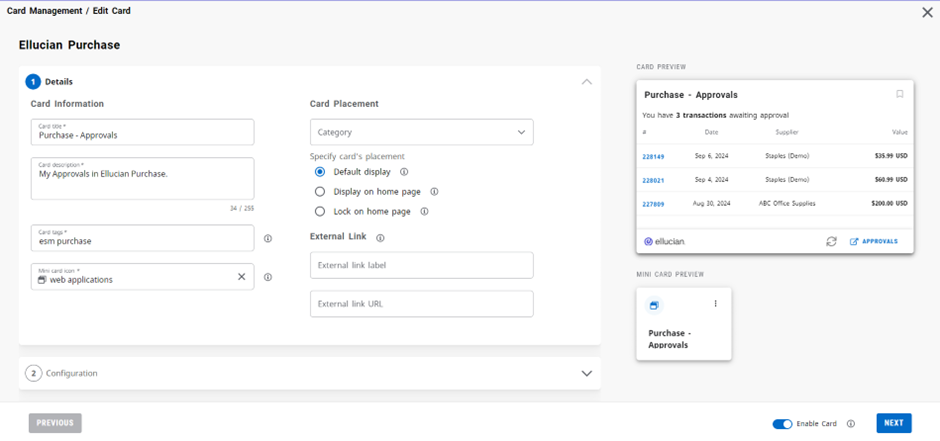Image resolution: width=940 pixels, height=441 pixels.
Task: Show info for Display on home page
Action: [x=434, y=192]
